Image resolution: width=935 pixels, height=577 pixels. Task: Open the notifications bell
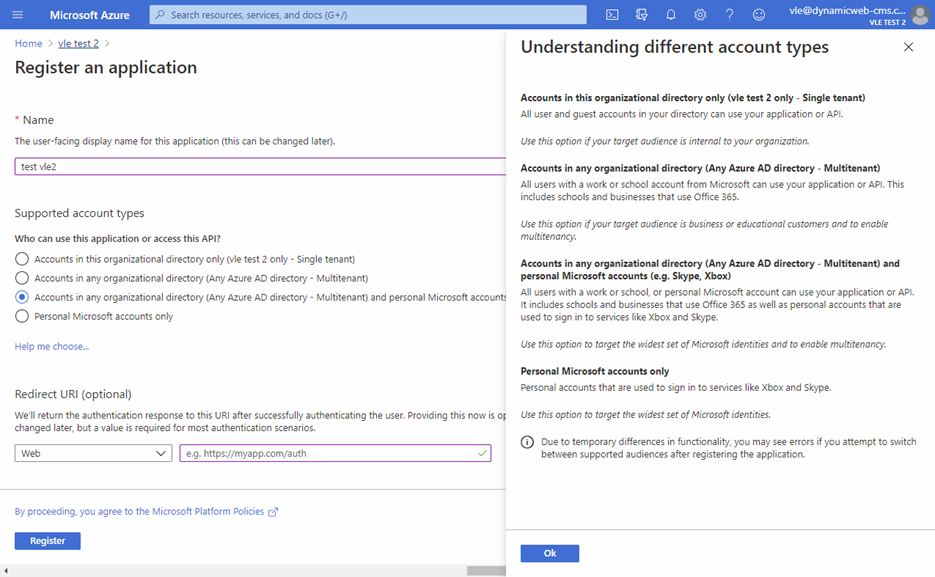point(671,15)
